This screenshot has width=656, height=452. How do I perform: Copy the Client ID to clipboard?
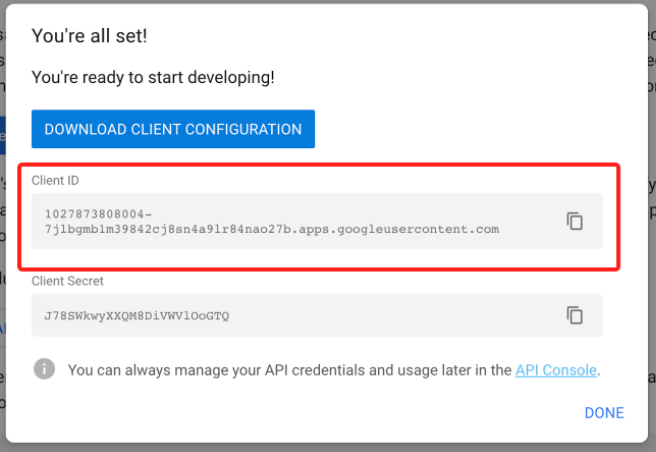point(574,221)
